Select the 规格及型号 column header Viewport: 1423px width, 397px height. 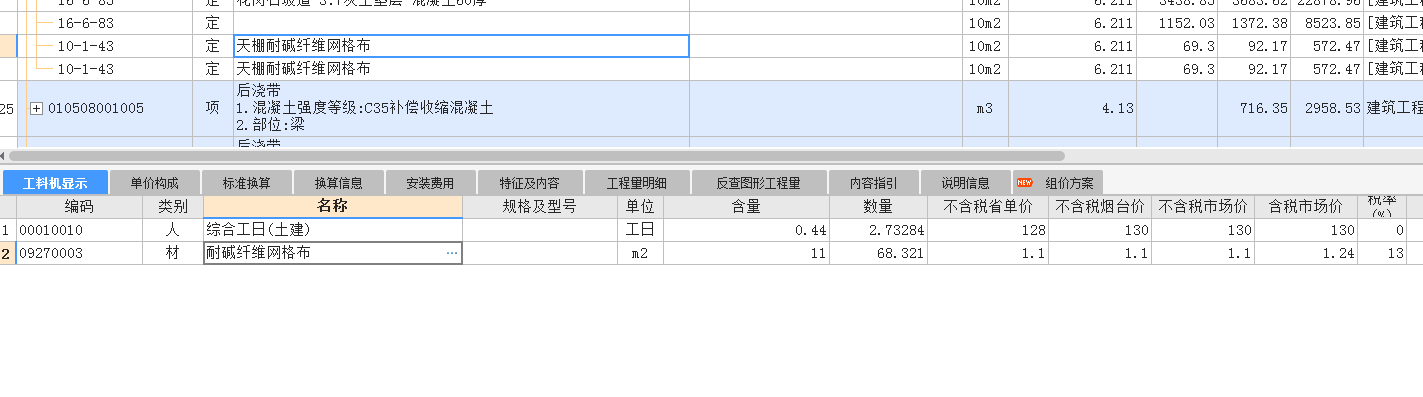click(x=540, y=207)
